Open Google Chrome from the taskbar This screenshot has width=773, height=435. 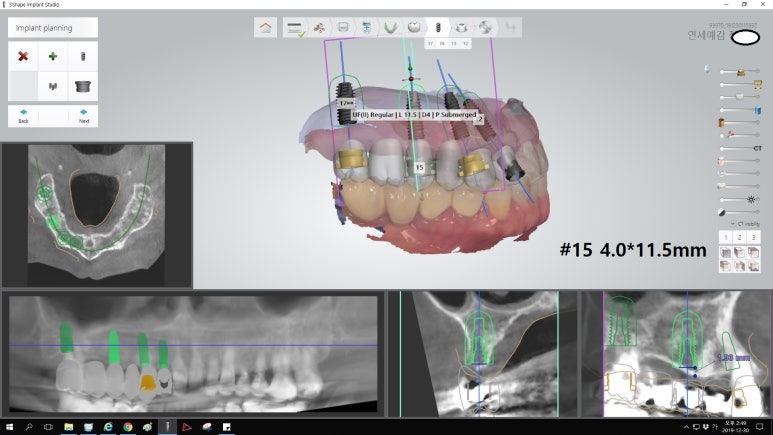[128, 427]
